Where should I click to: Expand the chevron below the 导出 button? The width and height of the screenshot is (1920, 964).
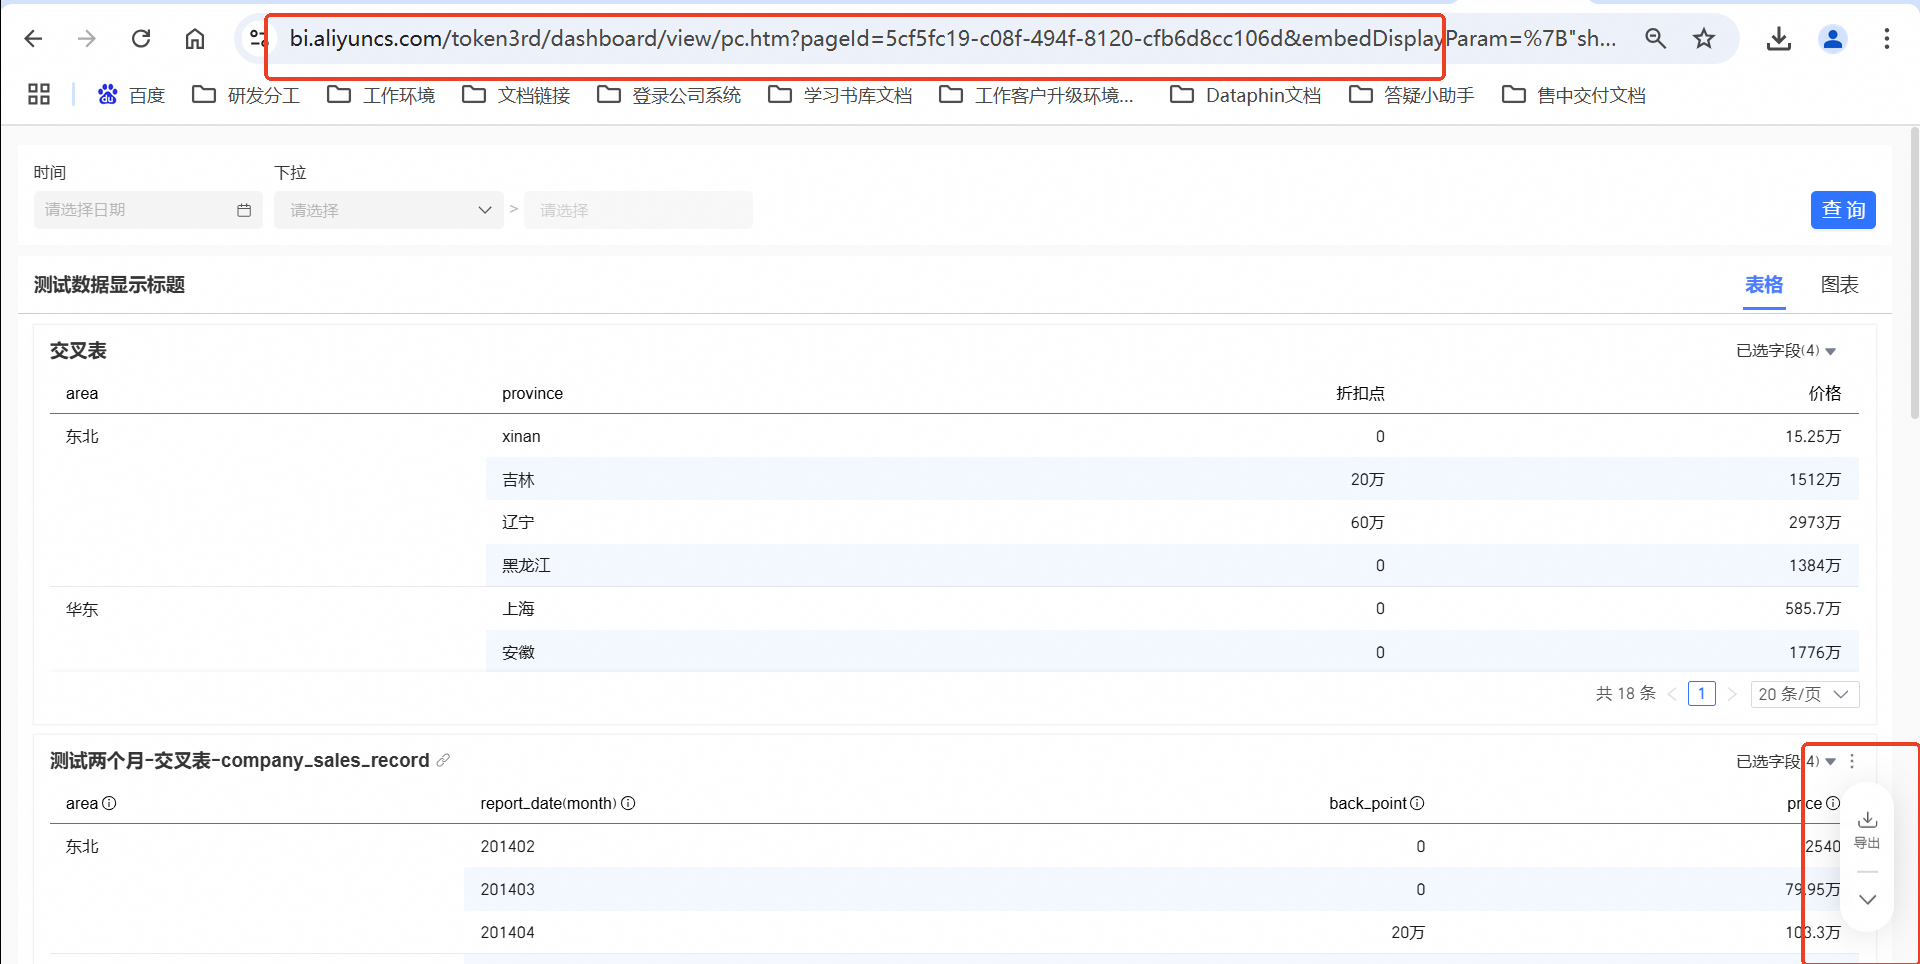point(1867,900)
